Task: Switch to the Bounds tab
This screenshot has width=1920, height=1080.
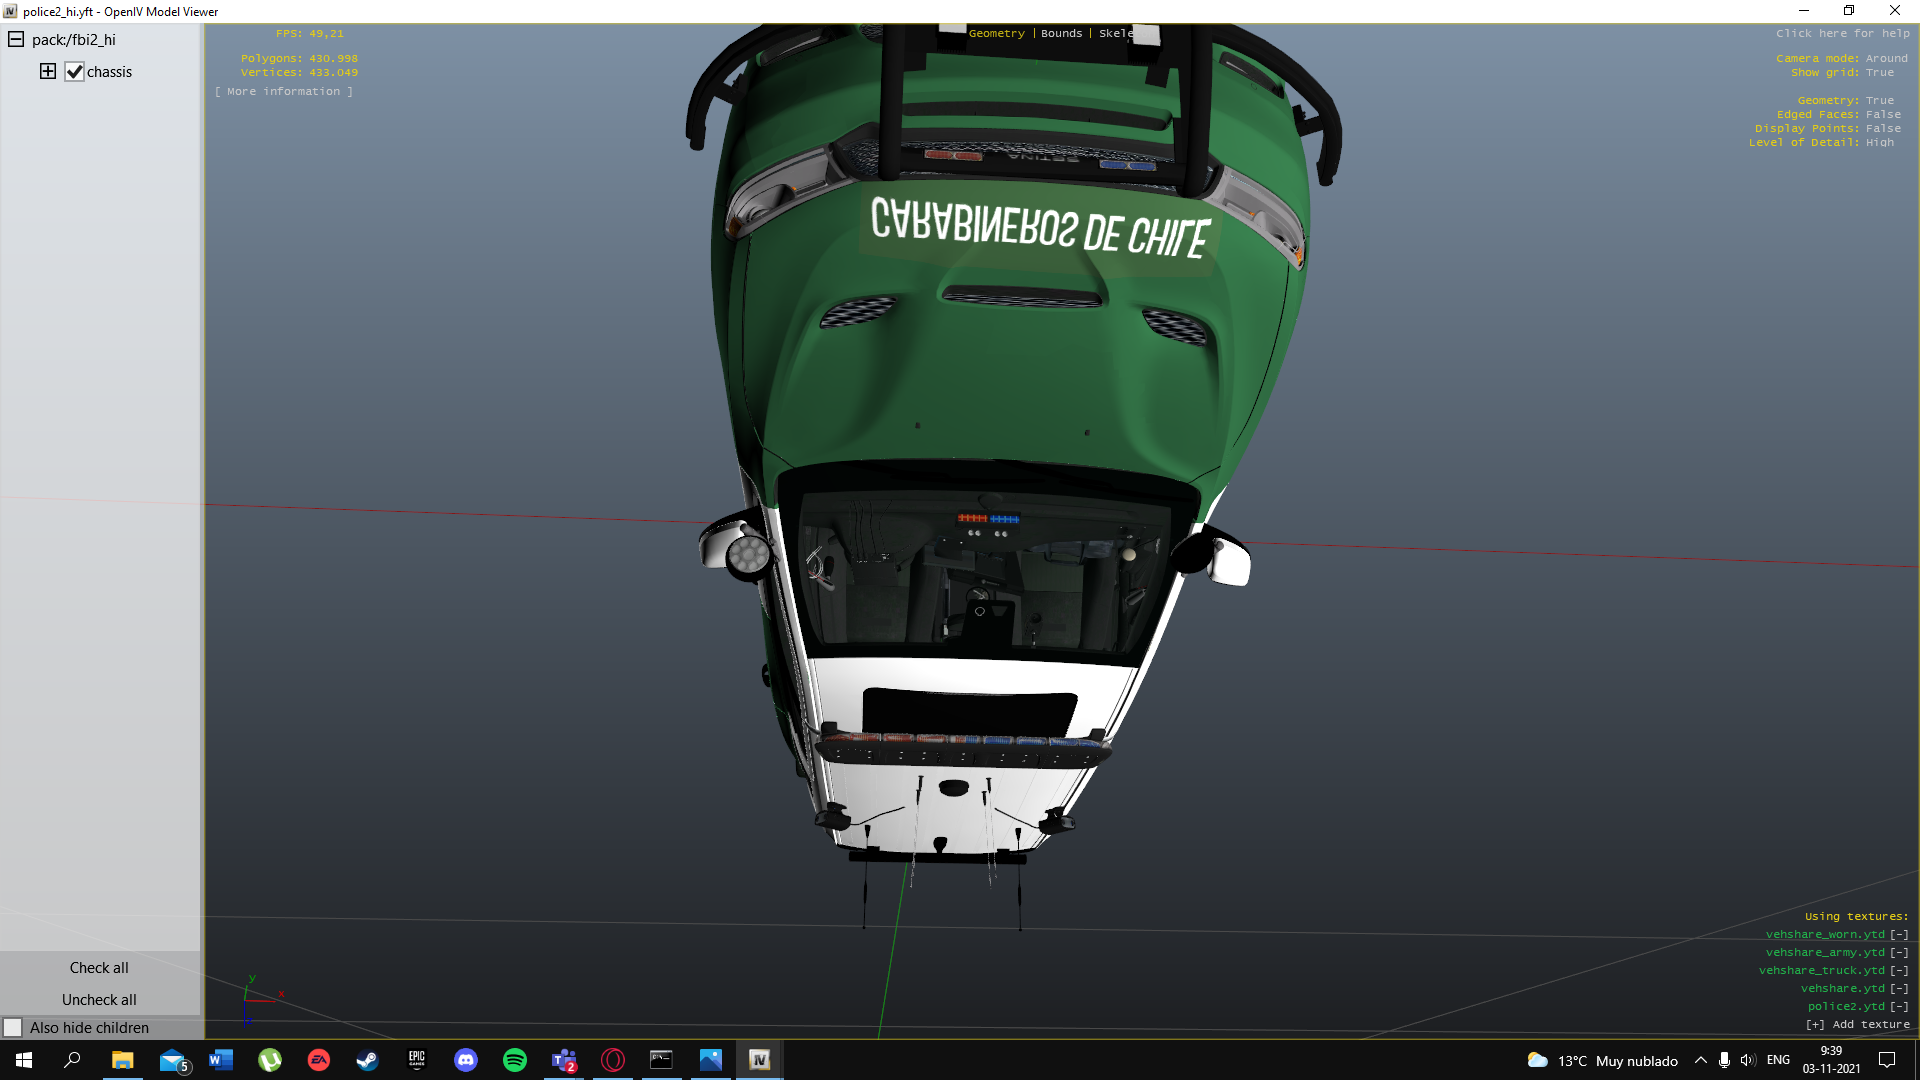Action: 1061,34
